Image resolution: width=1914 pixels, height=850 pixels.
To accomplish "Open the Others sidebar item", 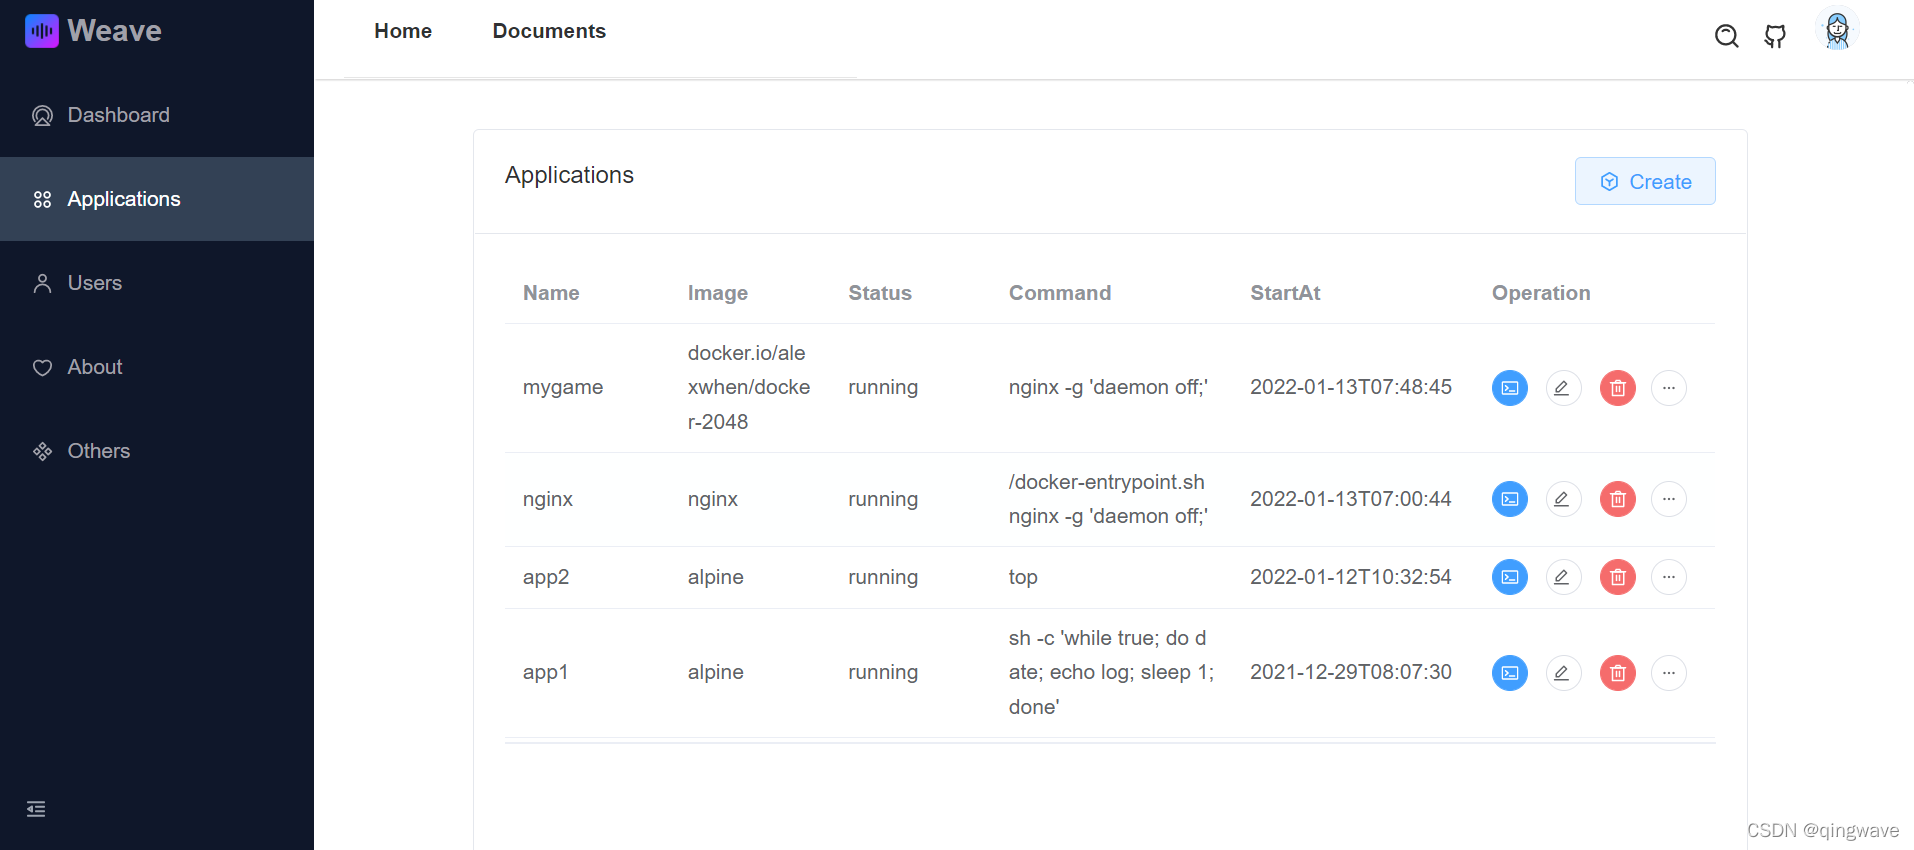I will [x=157, y=451].
